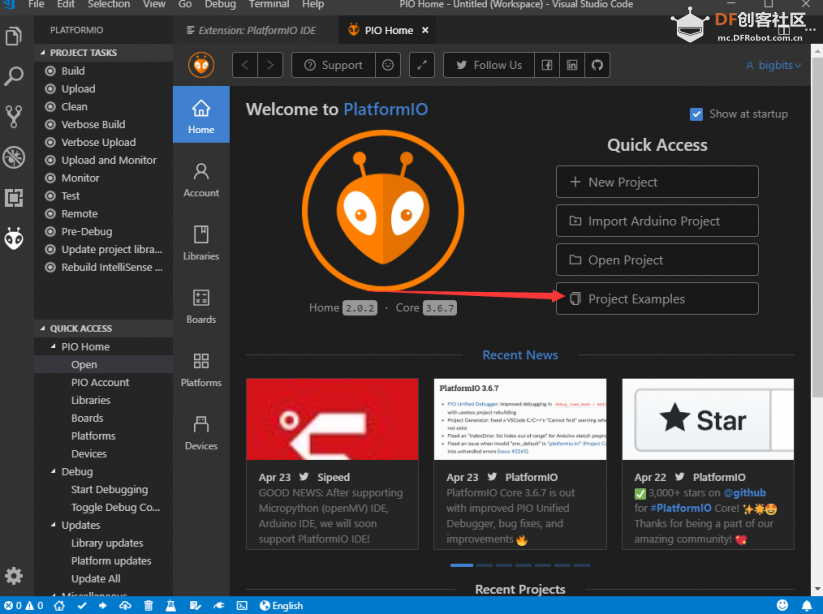Open the settings gear in activity bar
The height and width of the screenshot is (614, 823).
click(x=14, y=576)
